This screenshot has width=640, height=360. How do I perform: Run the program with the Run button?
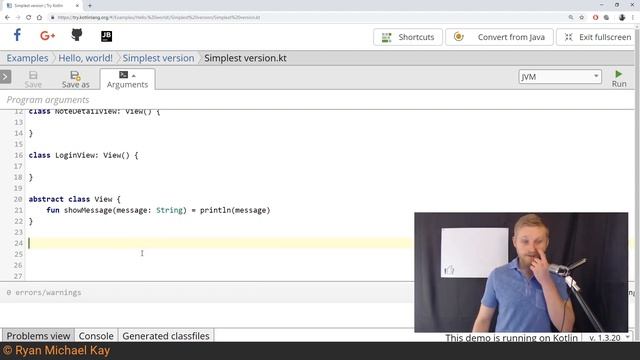coord(619,78)
